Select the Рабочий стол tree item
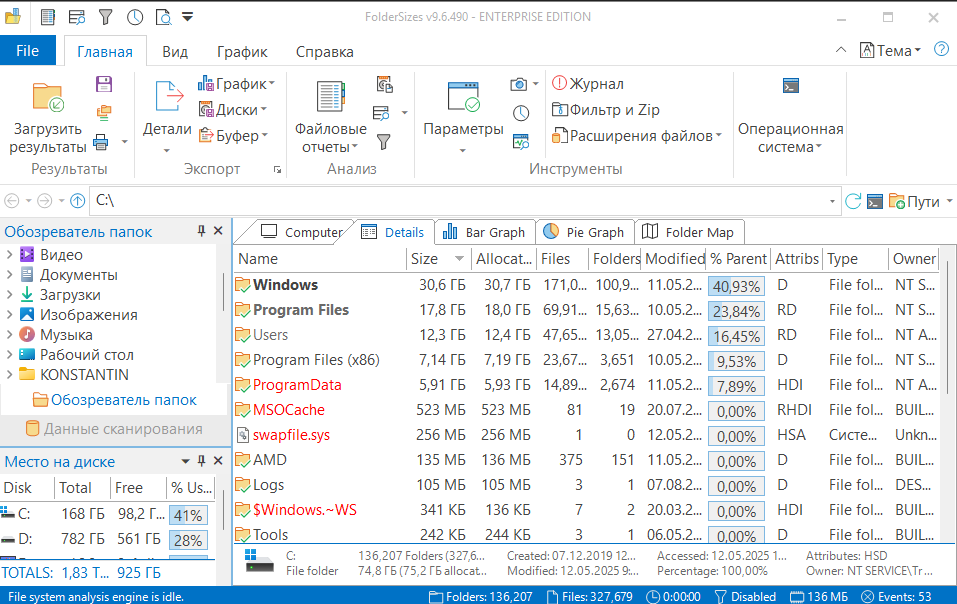The width and height of the screenshot is (957, 604). [86, 354]
